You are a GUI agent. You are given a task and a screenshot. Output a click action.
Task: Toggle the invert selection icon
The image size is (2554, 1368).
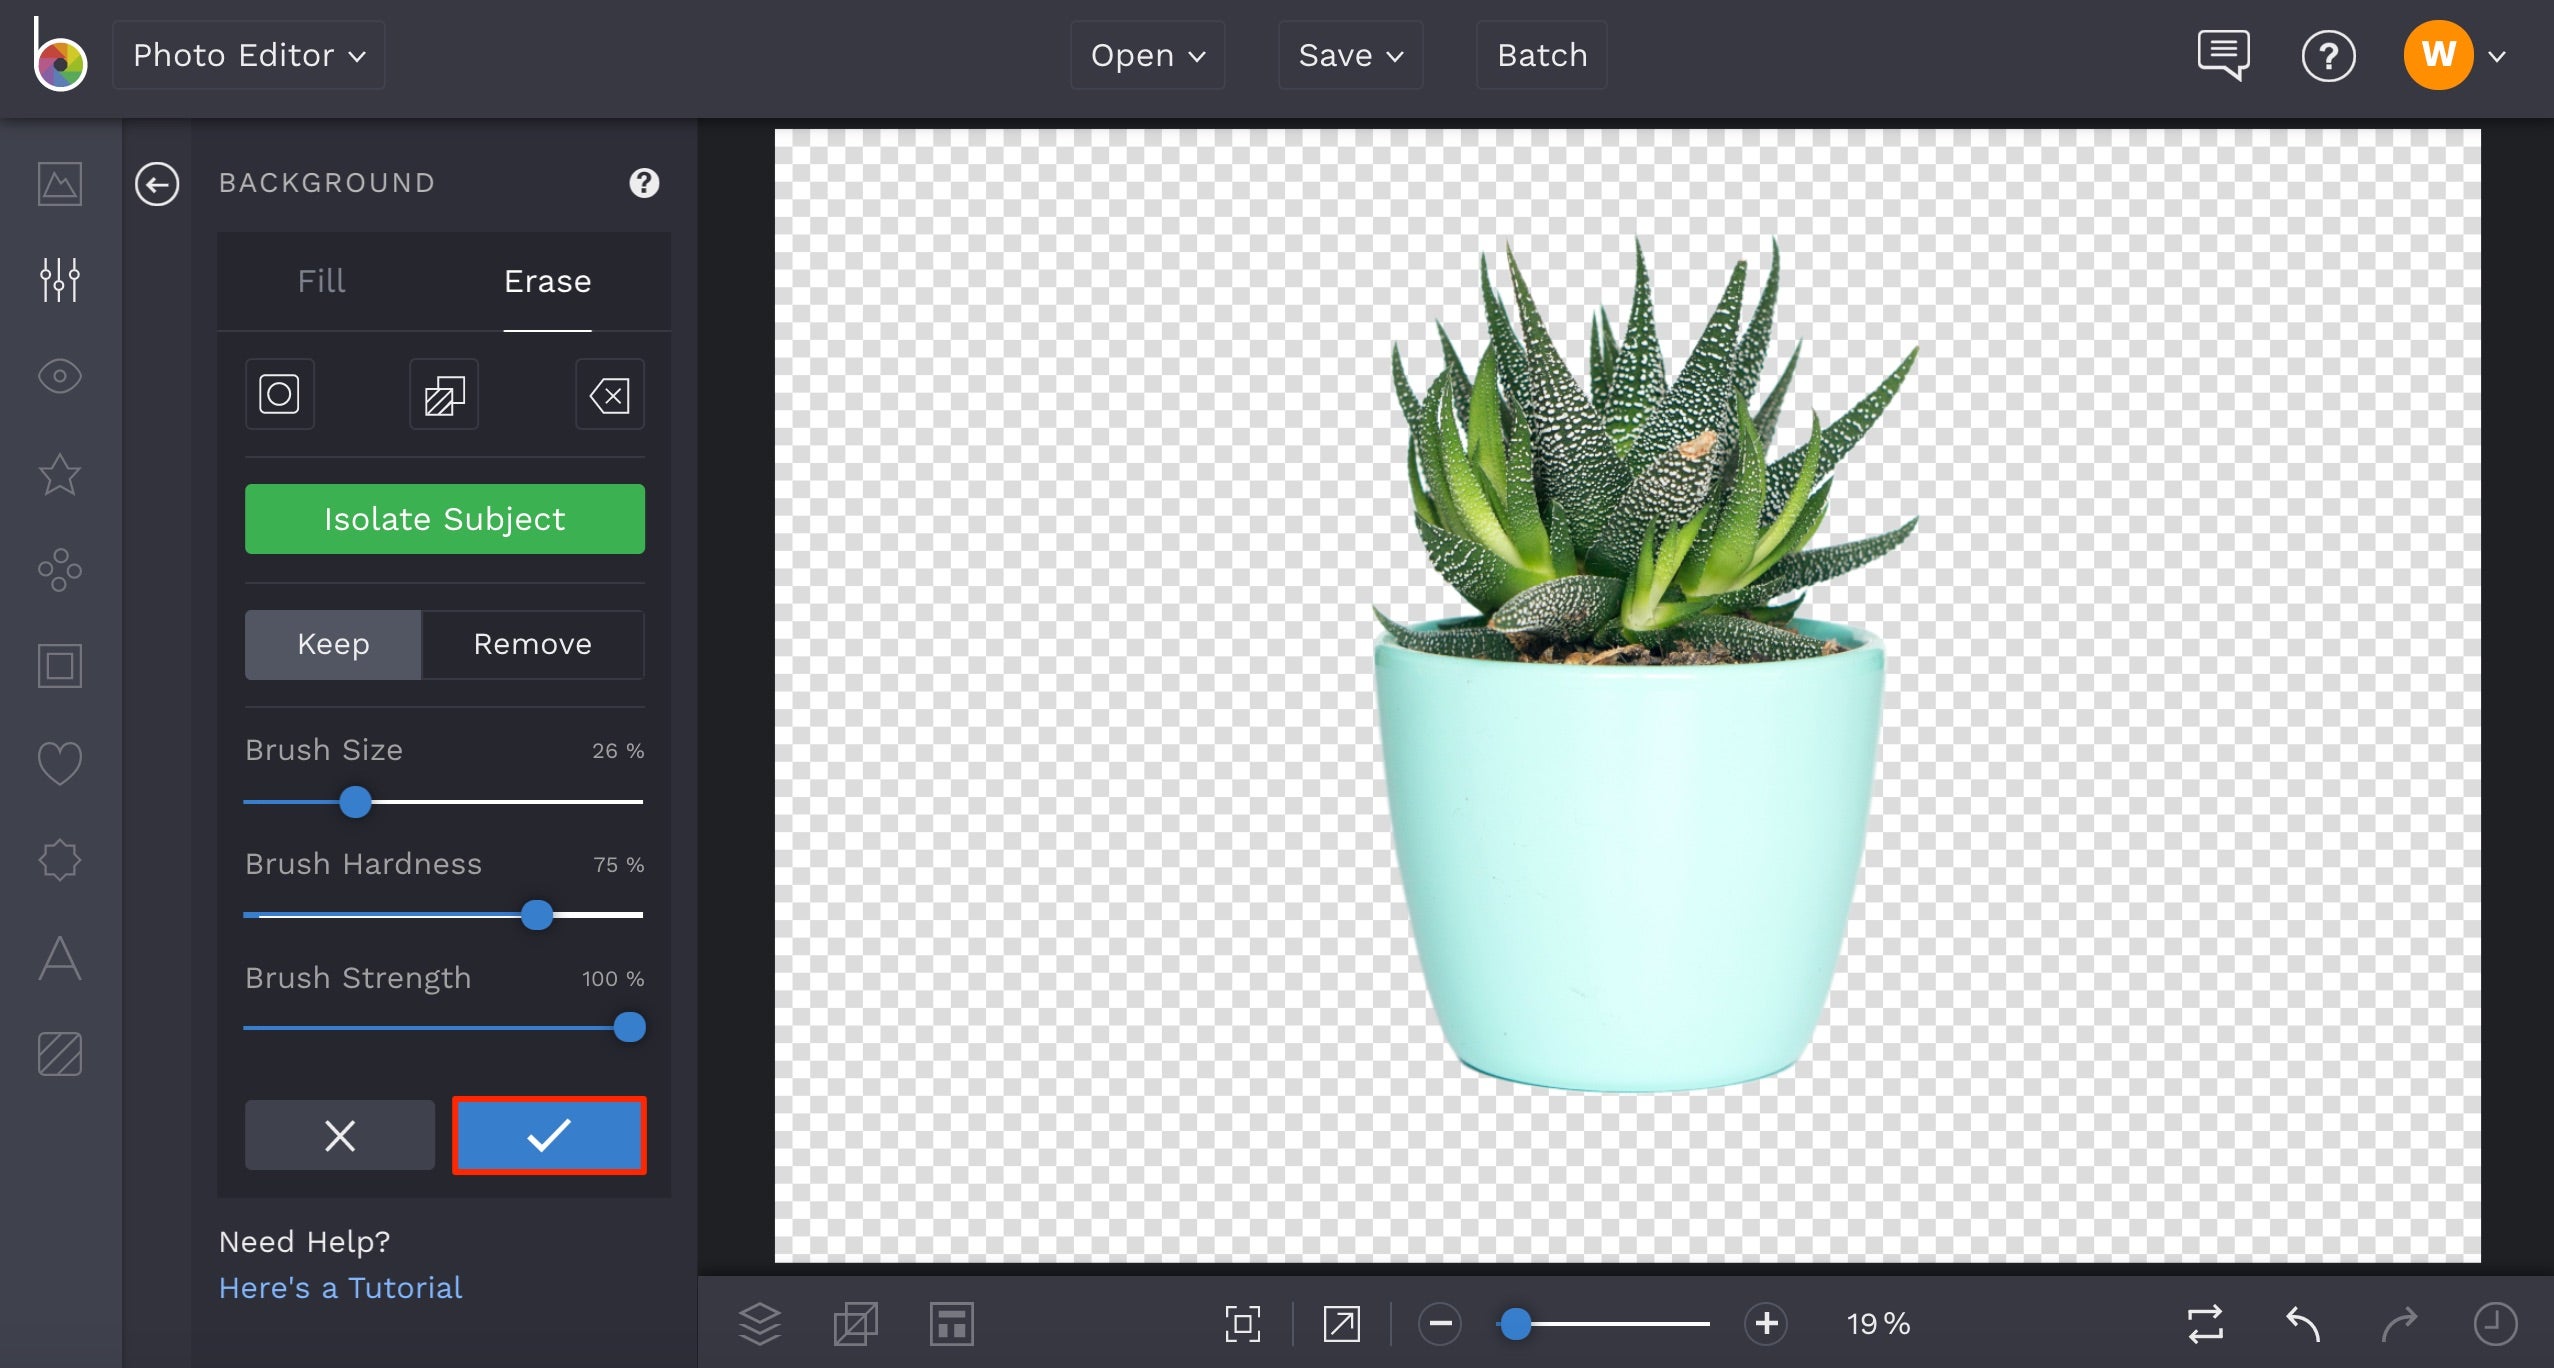443,394
